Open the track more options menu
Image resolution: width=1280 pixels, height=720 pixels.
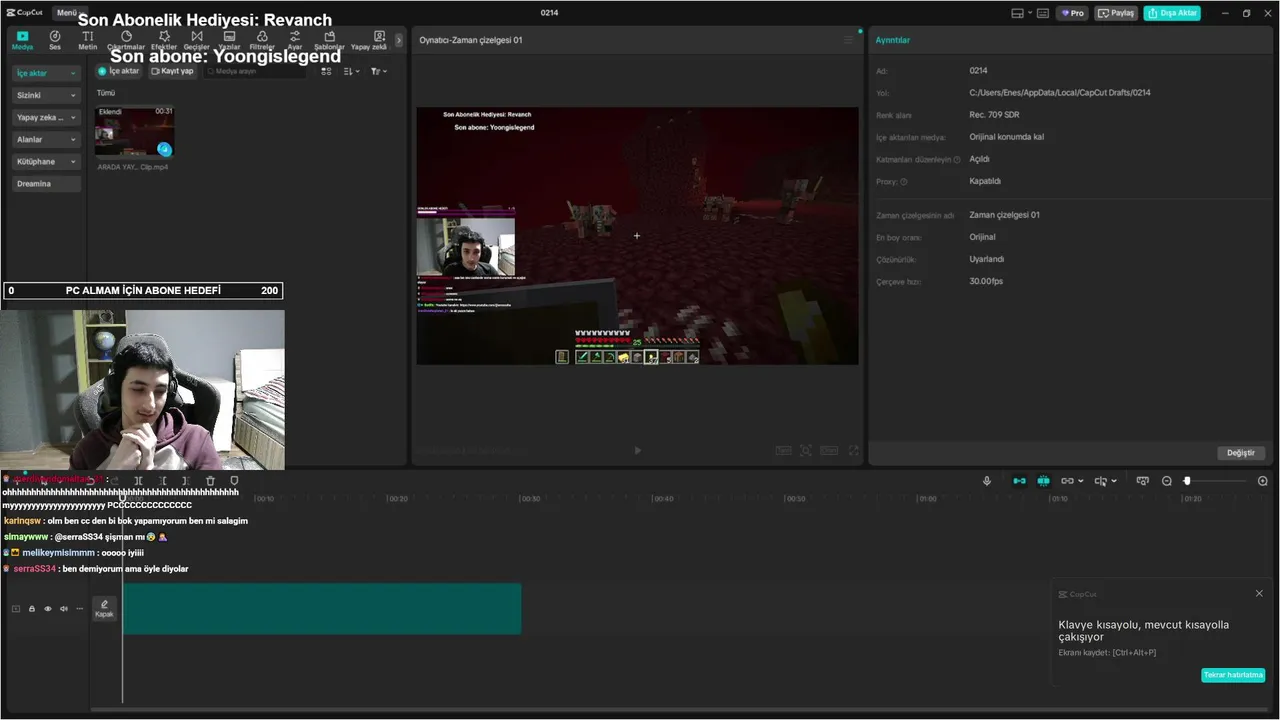[80, 608]
